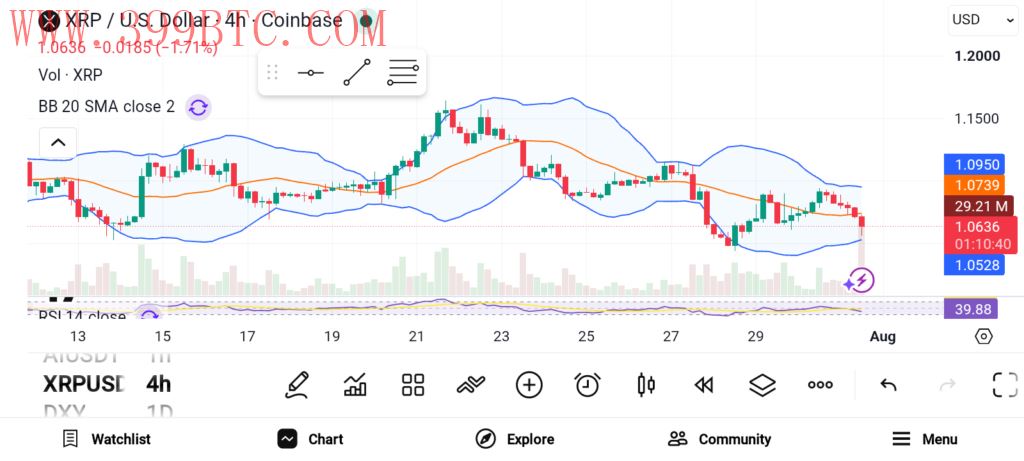The height and width of the screenshot is (461, 1024).
Task: Toggle fullscreen chart mode
Action: pos(1004,385)
